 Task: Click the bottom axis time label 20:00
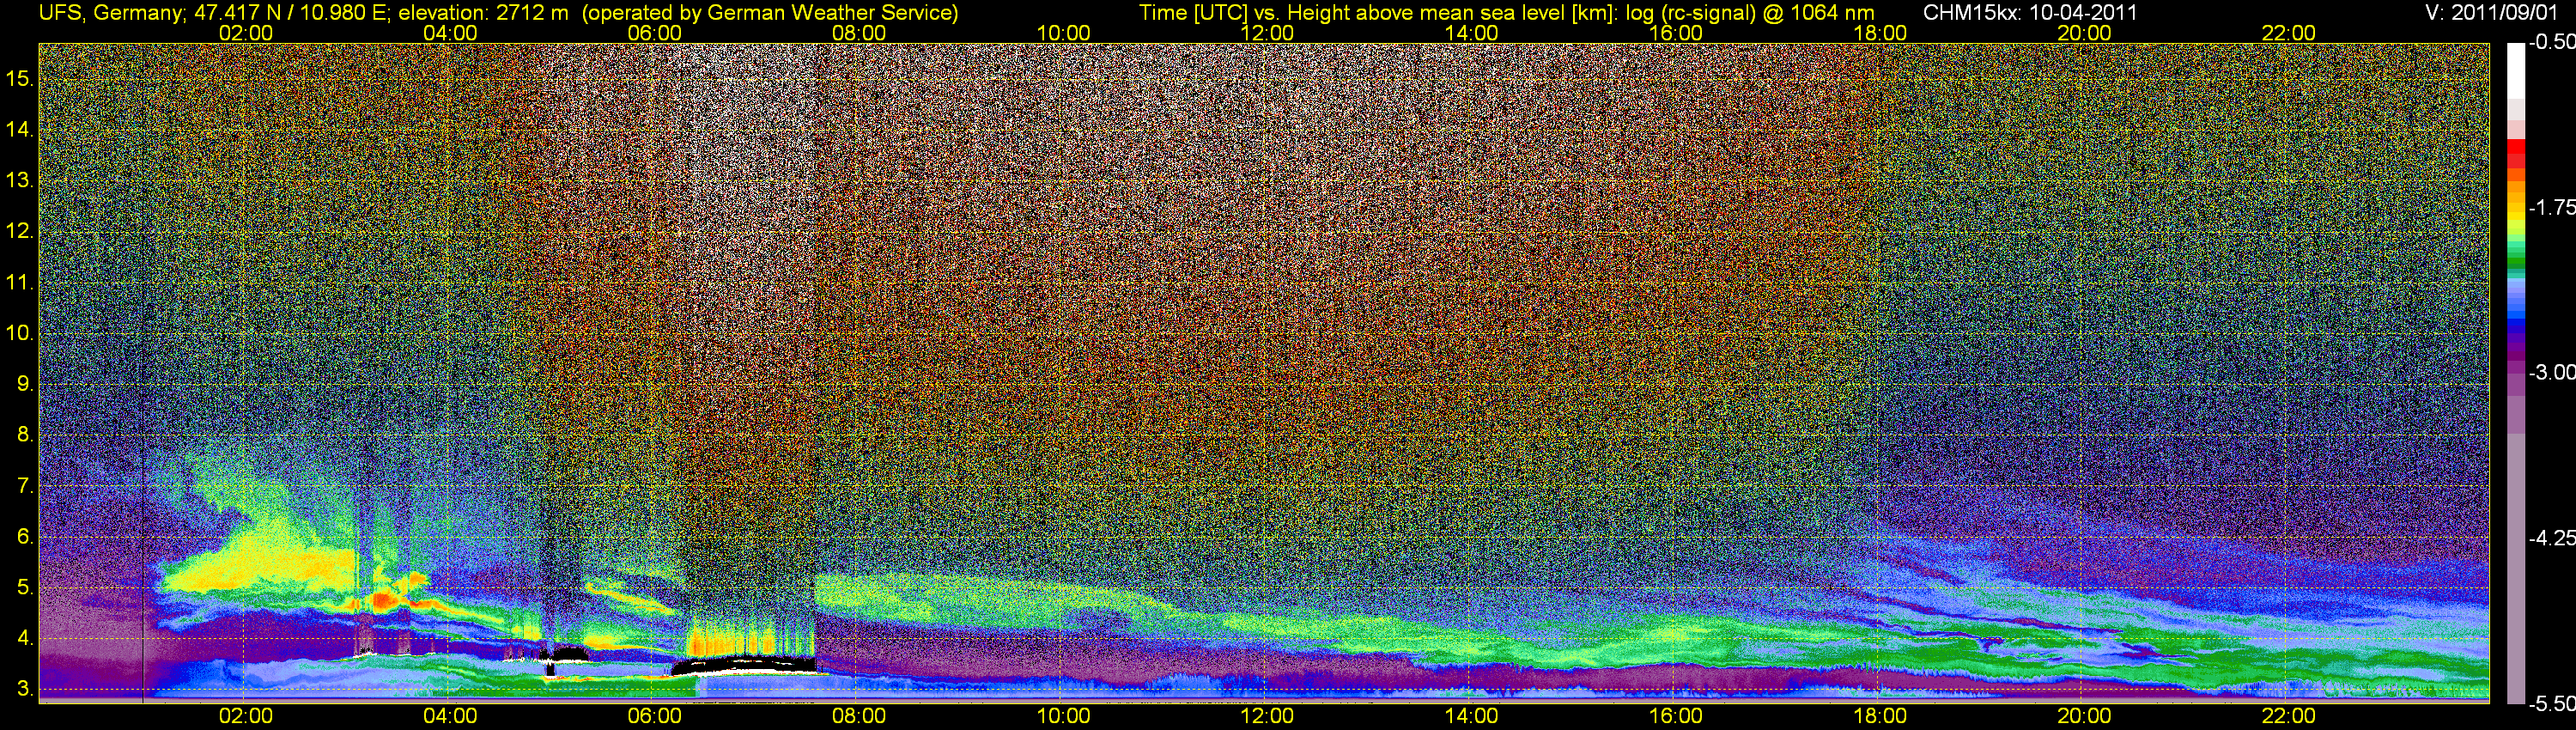click(2084, 716)
